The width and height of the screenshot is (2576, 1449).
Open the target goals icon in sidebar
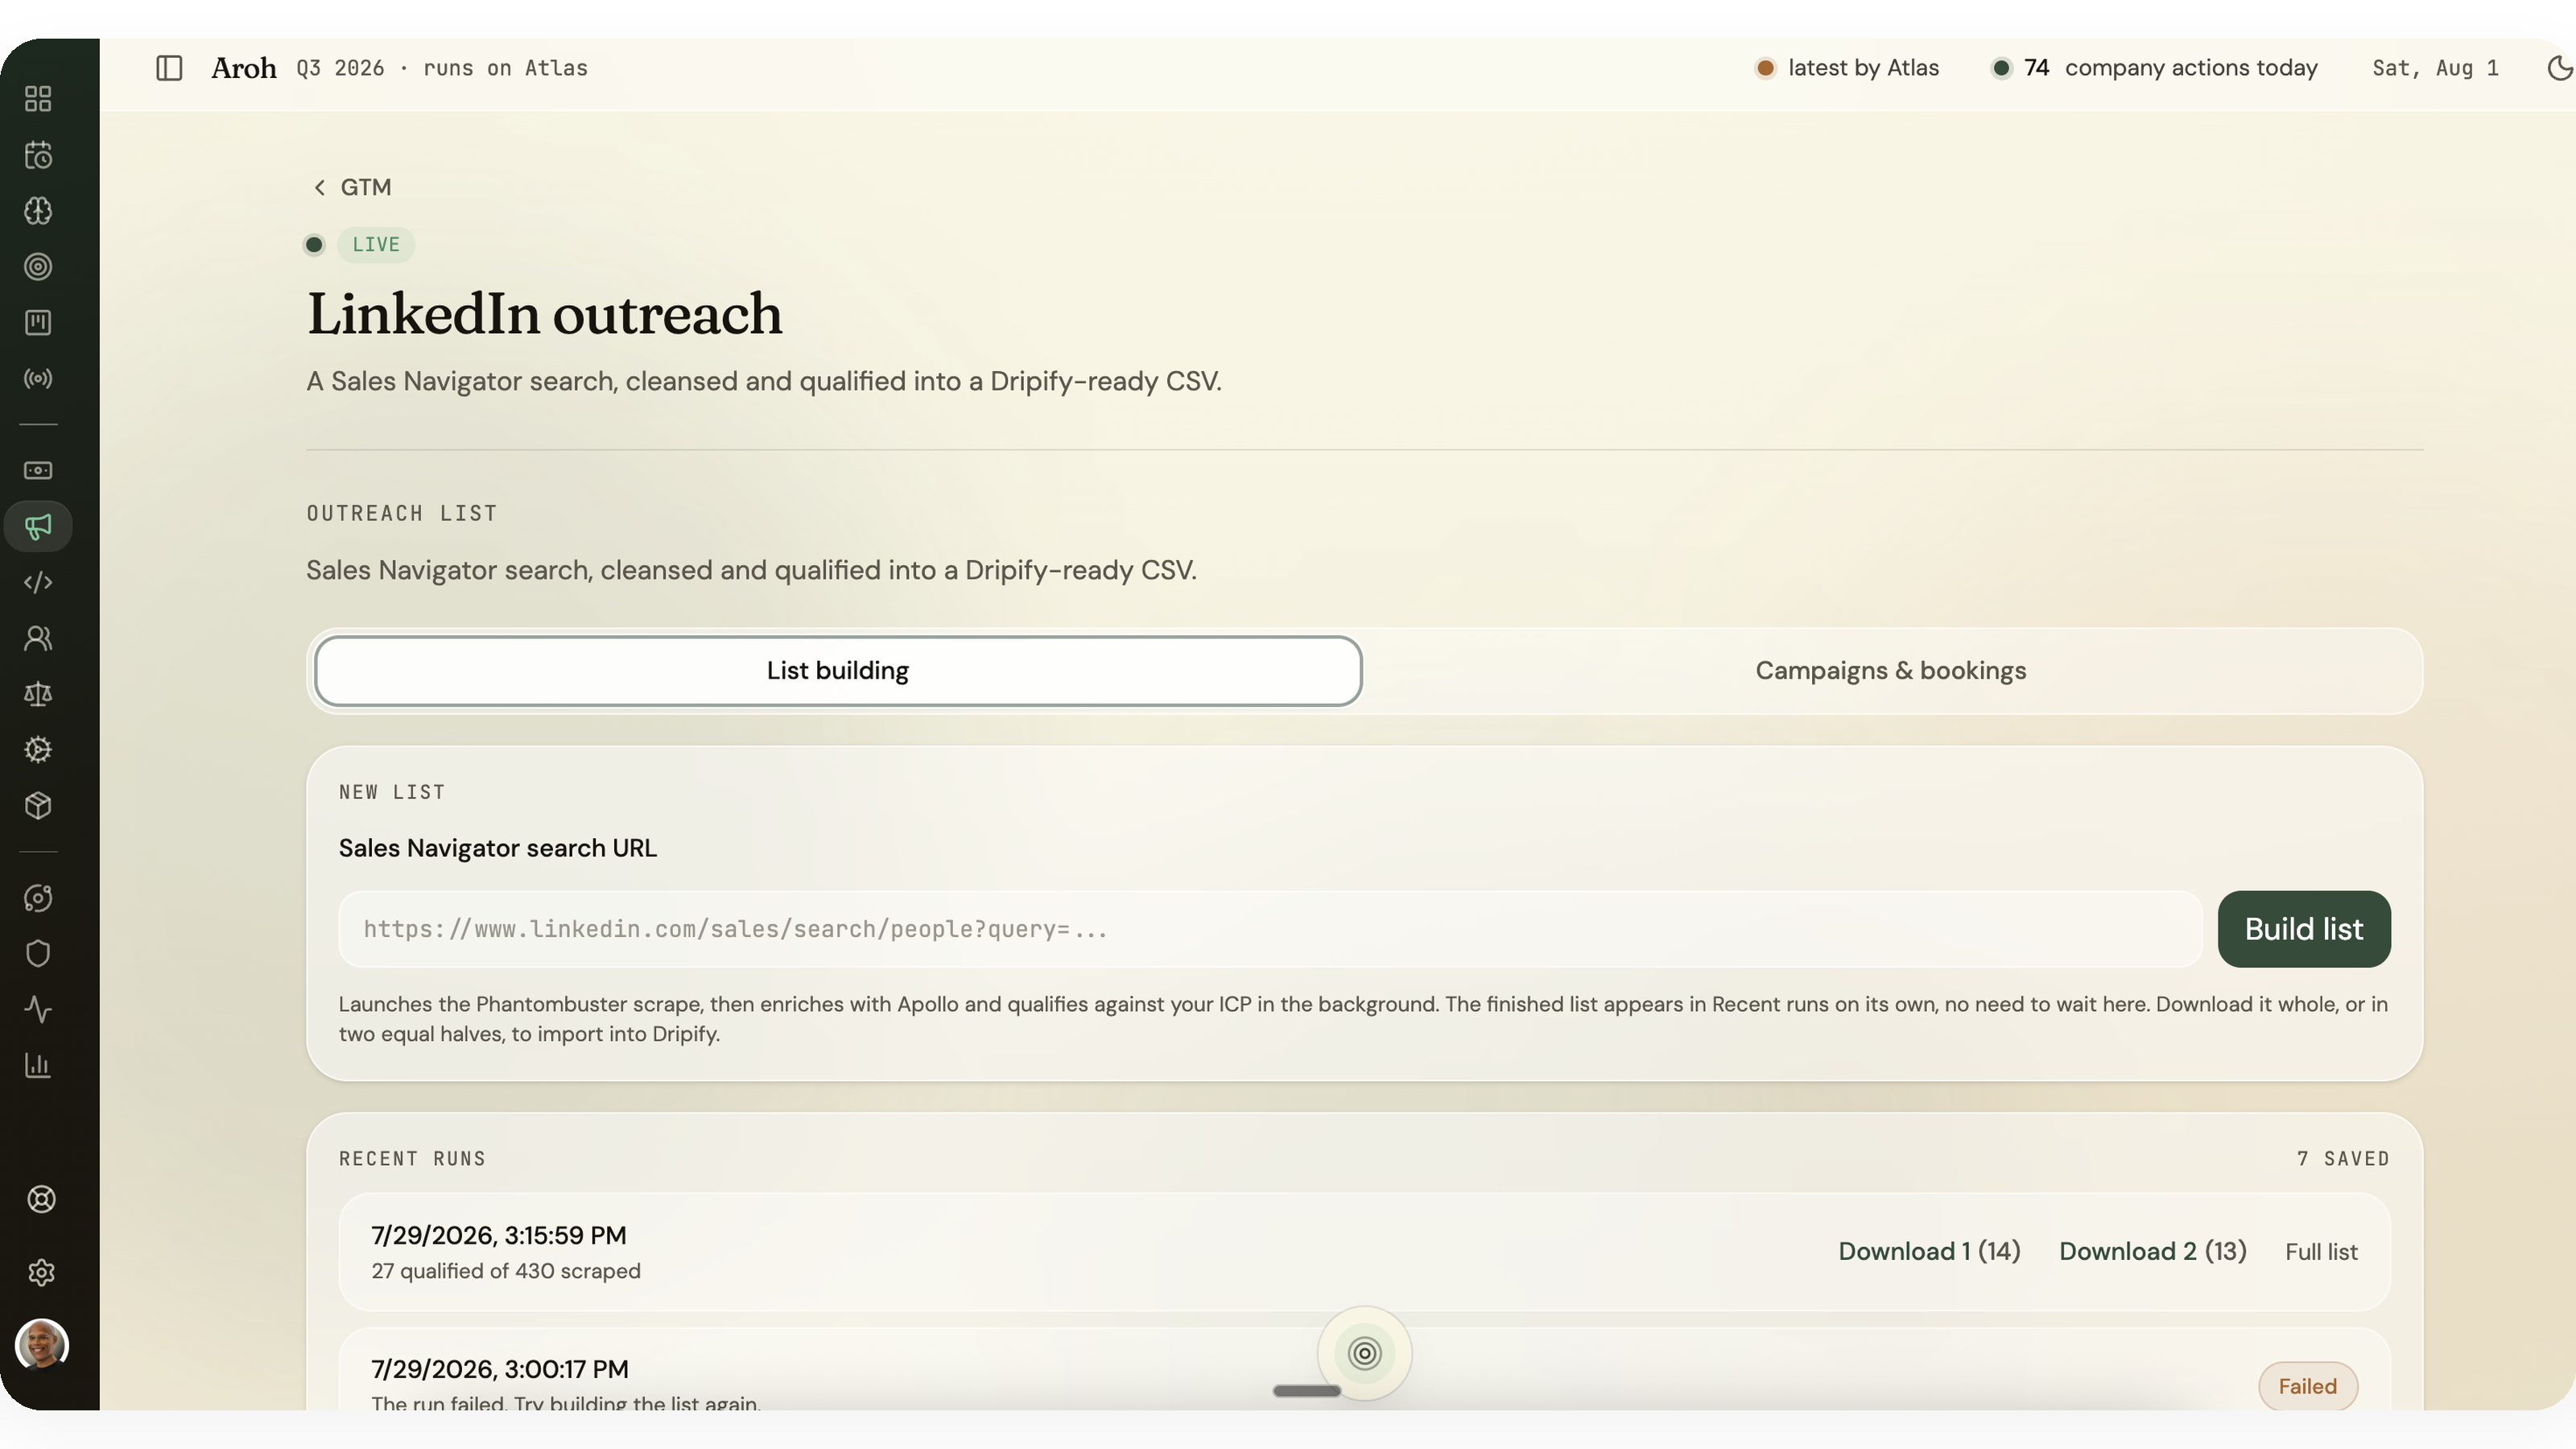point(38,266)
